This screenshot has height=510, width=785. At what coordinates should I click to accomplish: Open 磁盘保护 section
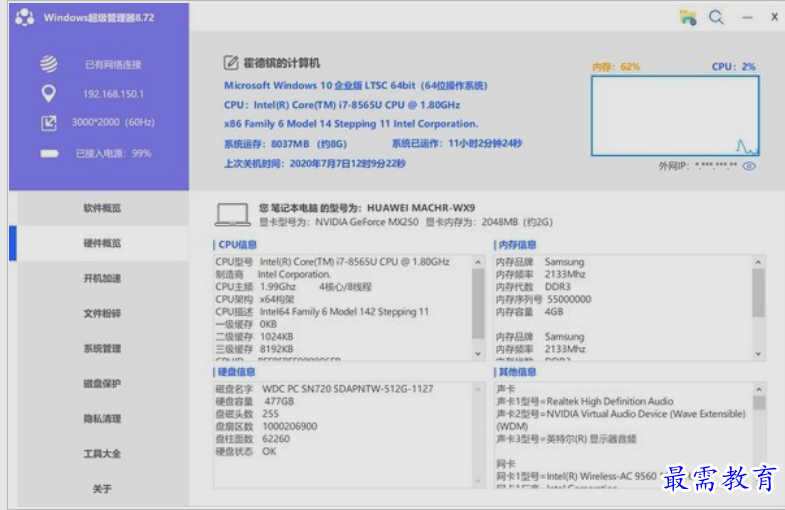102,383
